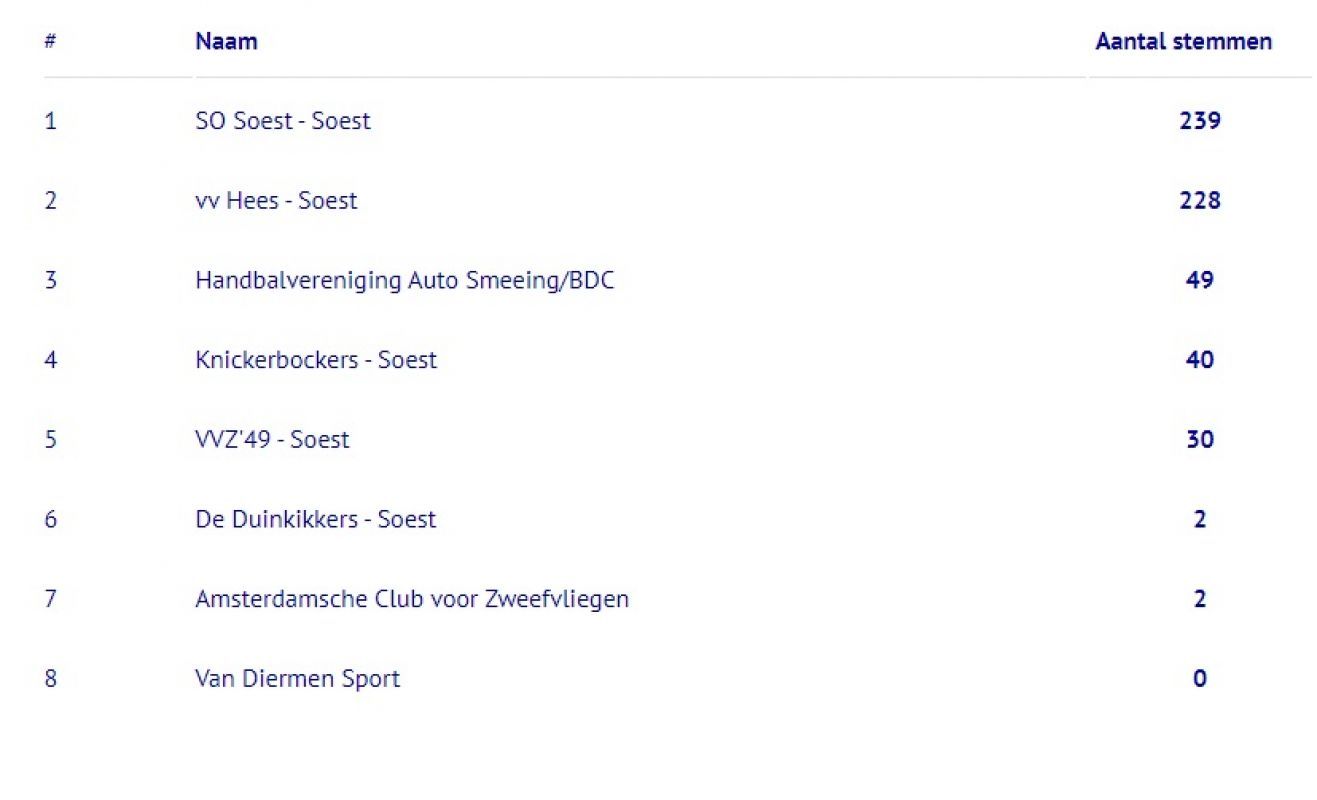The height and width of the screenshot is (800, 1317).
Task: Click the Naam column header
Action: [226, 42]
